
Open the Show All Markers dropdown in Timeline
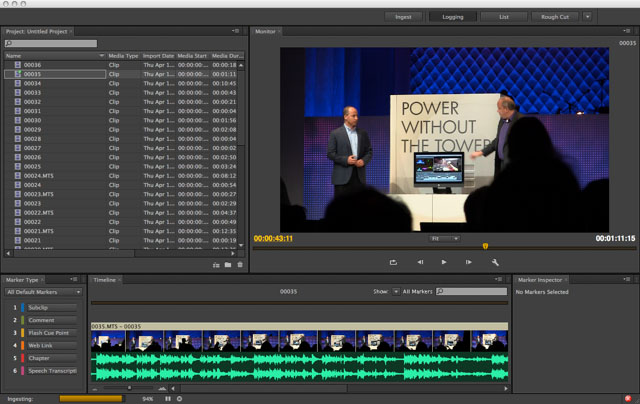pyautogui.click(x=394, y=292)
